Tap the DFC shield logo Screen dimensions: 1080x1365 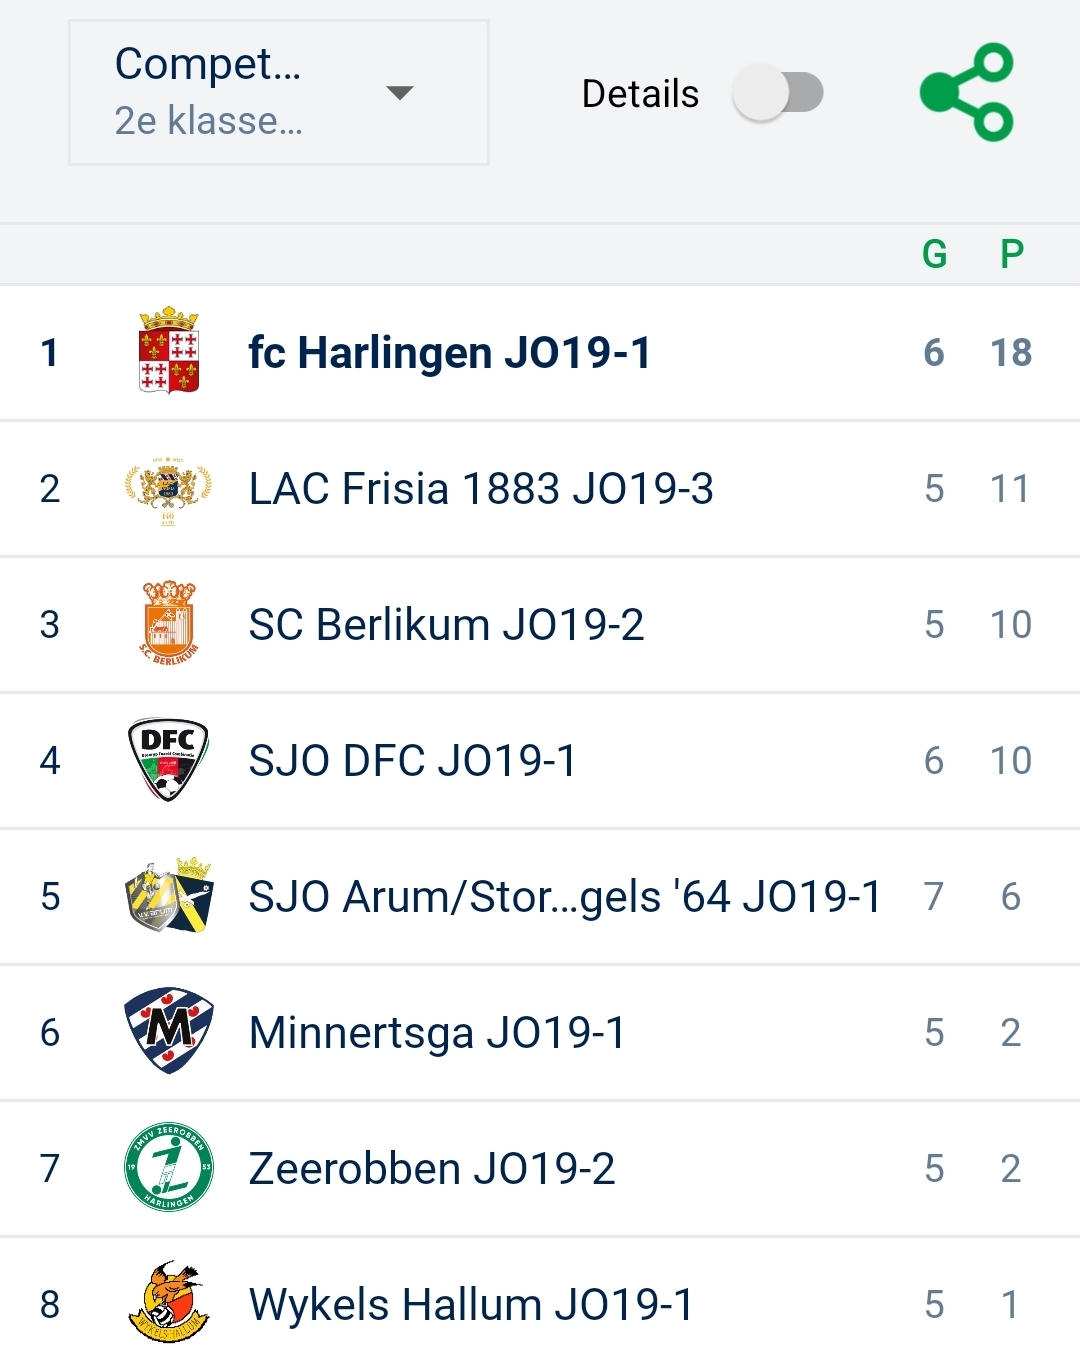coord(168,760)
